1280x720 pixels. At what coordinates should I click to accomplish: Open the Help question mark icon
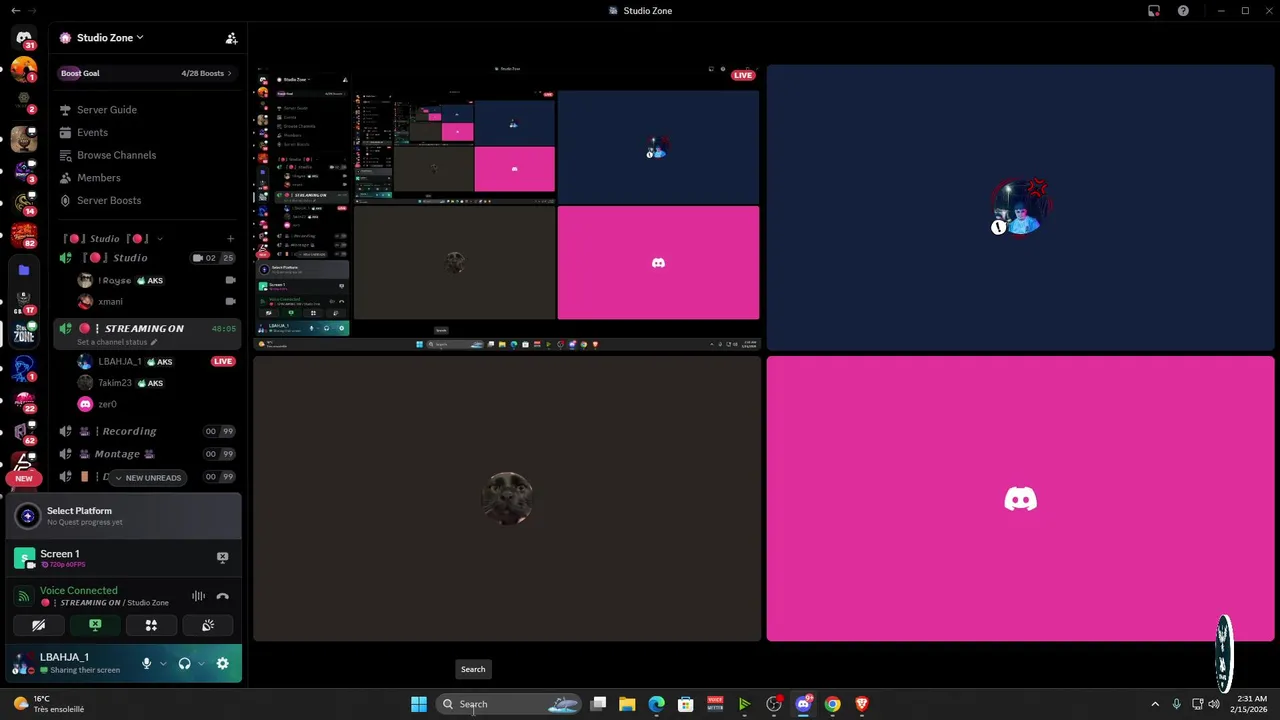pos(1183,10)
